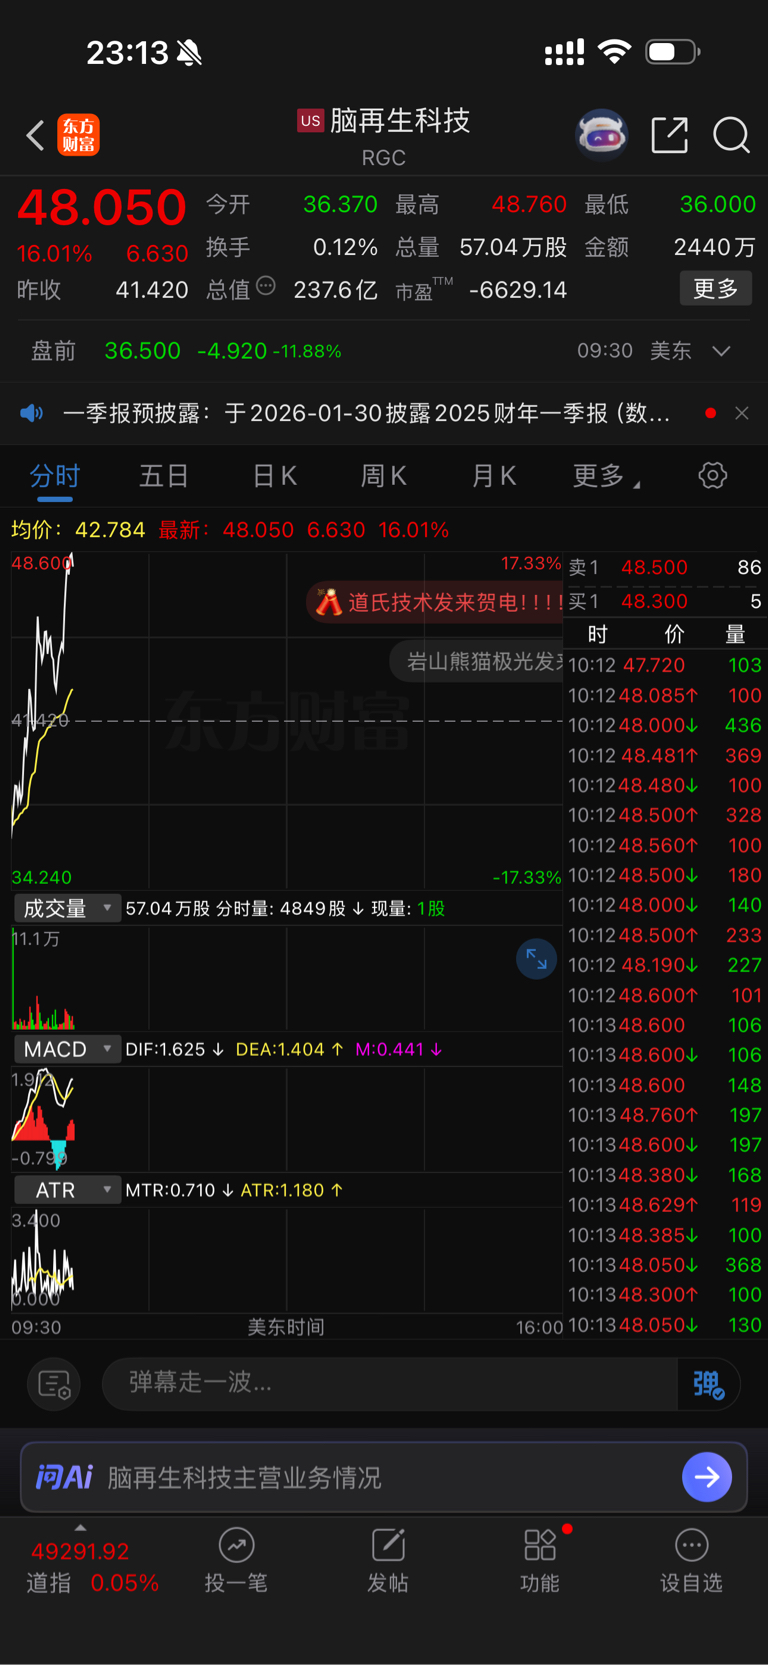Tap the share export icon

pyautogui.click(x=669, y=134)
